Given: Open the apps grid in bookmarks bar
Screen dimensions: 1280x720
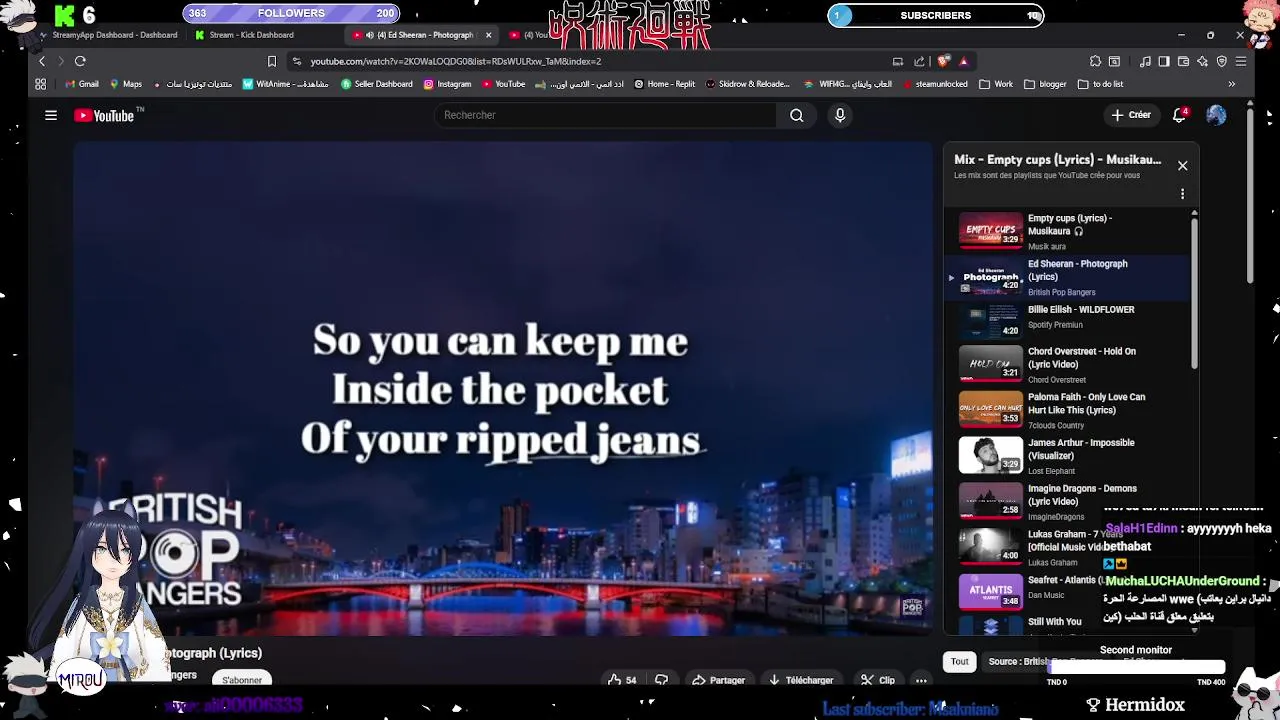Looking at the screenshot, I should tap(41, 84).
